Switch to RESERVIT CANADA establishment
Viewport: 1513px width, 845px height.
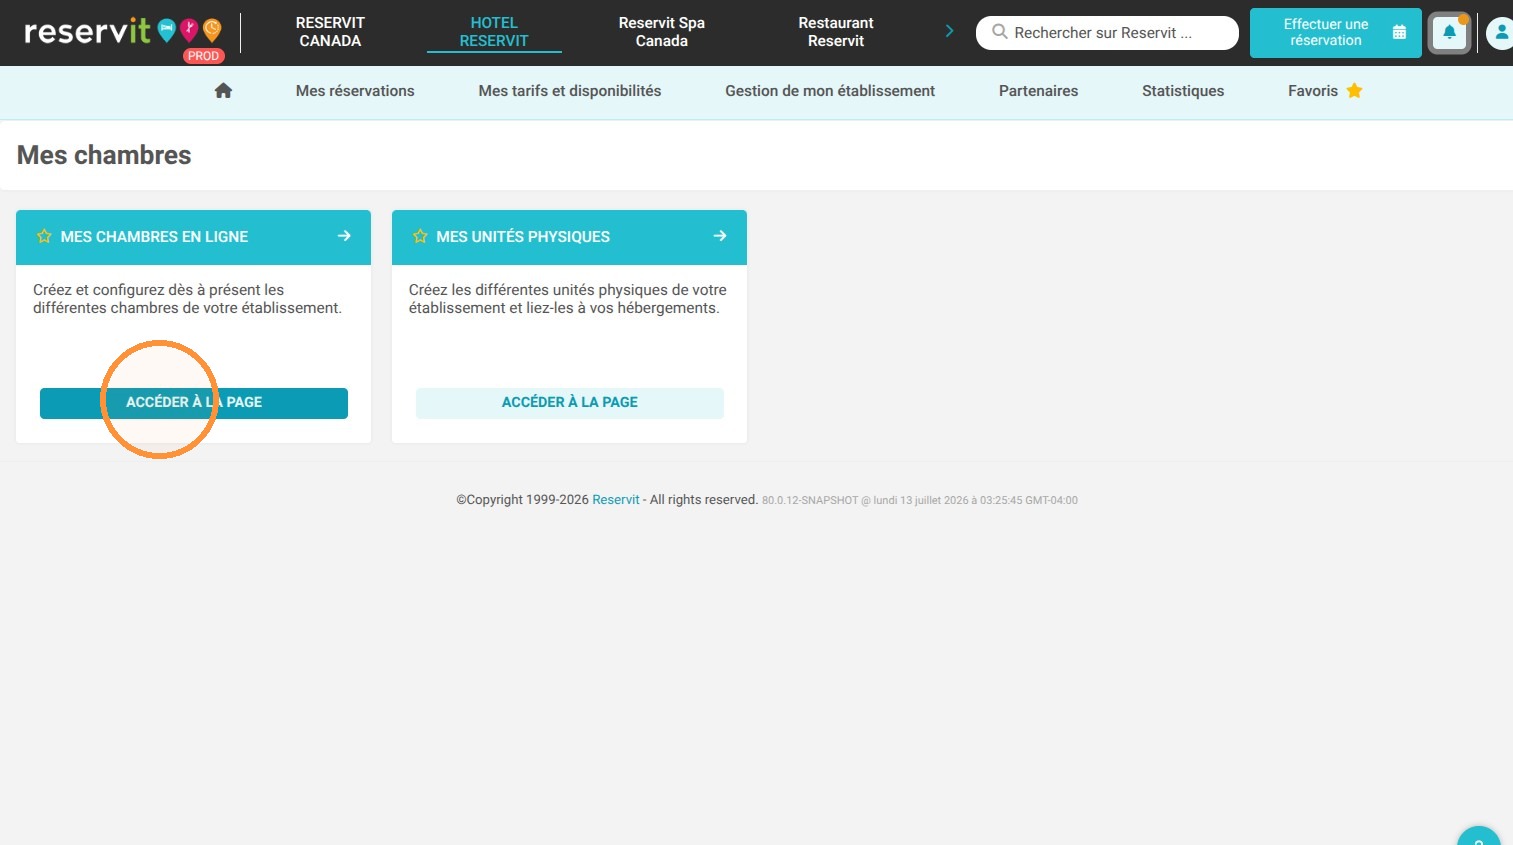[x=330, y=32]
